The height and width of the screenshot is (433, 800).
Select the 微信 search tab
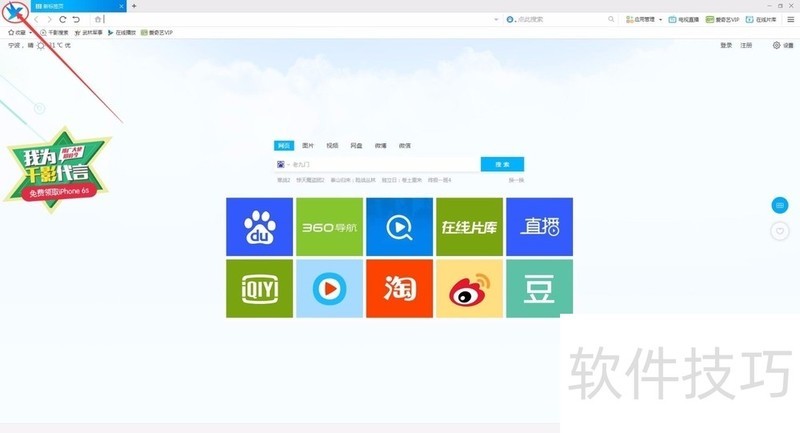tap(405, 145)
